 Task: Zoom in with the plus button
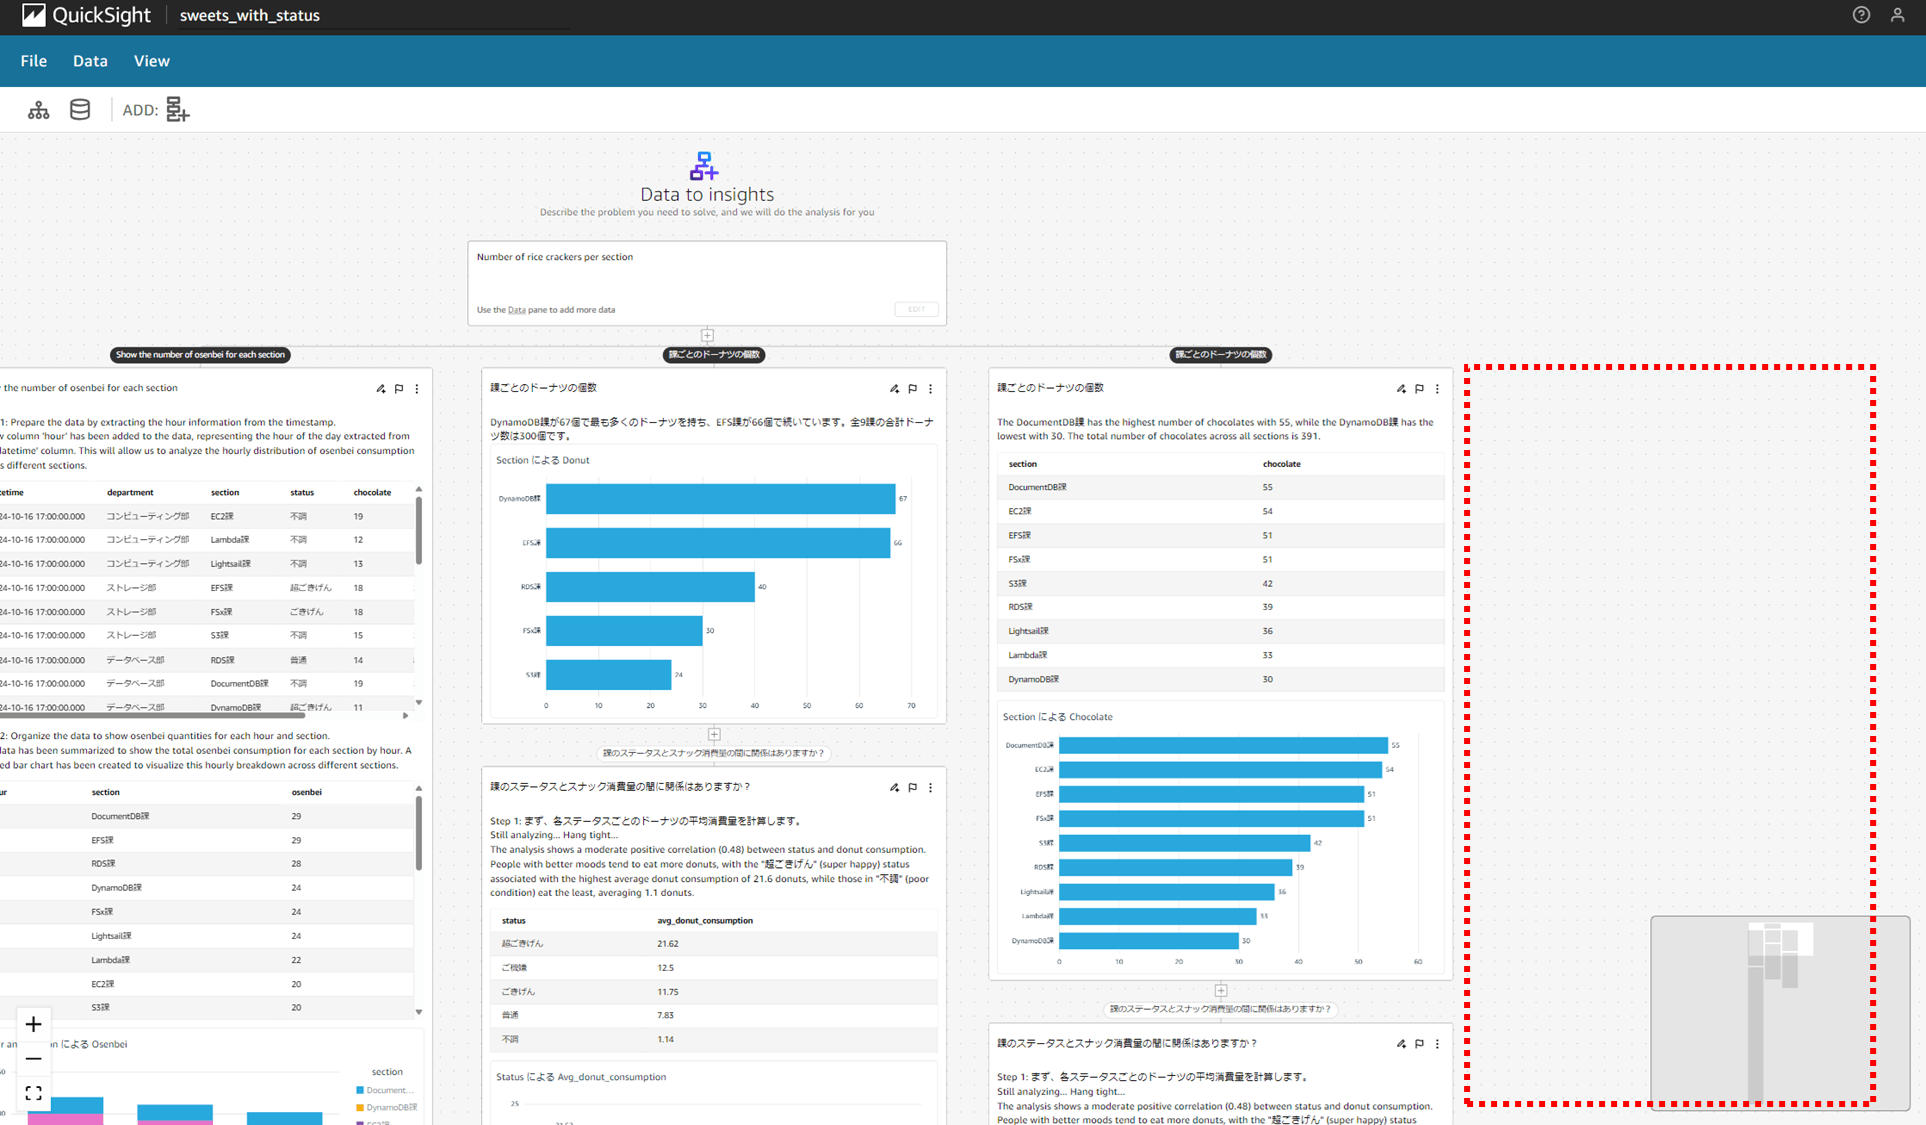[33, 1024]
